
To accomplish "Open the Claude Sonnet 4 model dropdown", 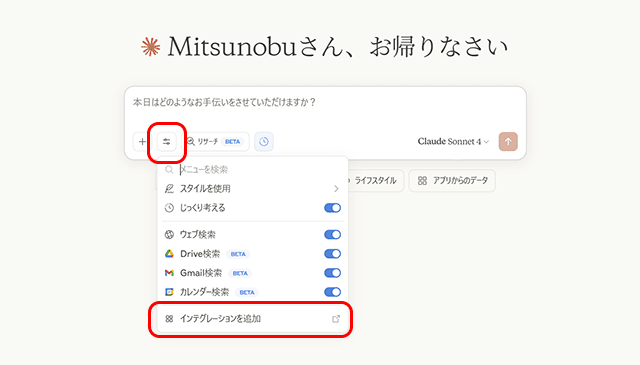I will [x=453, y=142].
